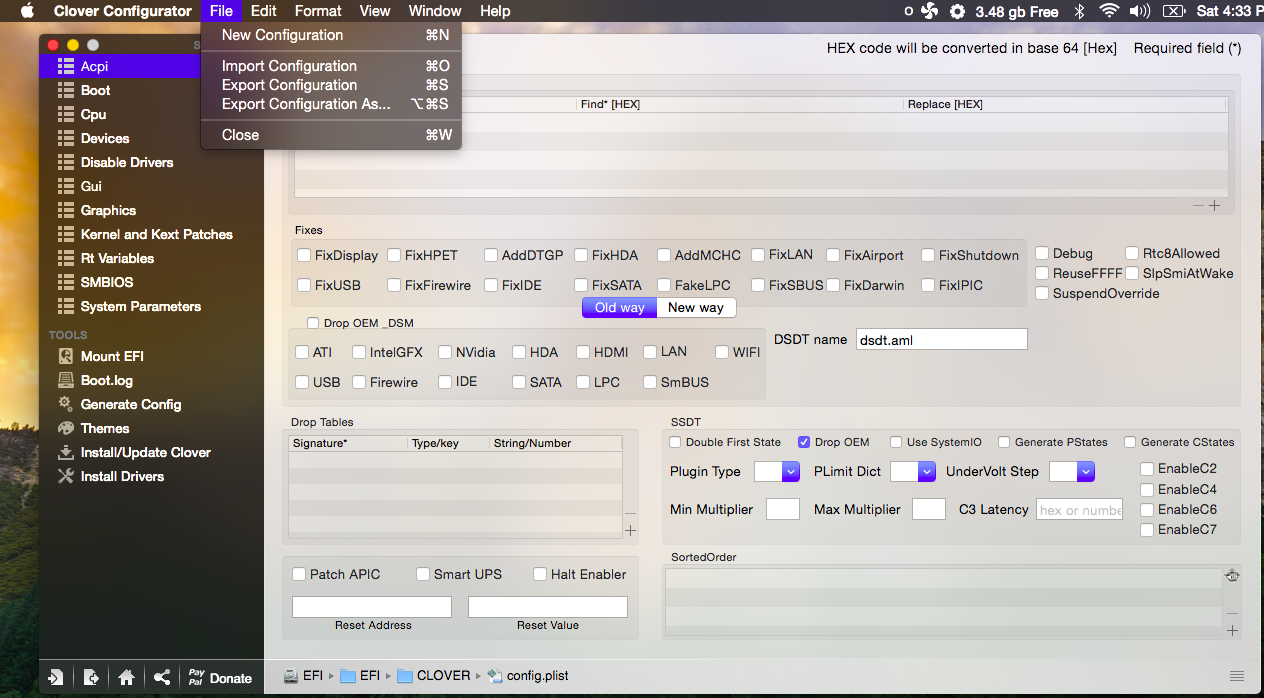This screenshot has width=1264, height=698.
Task: Click the EFI disk icon in path bar
Action: (290, 676)
